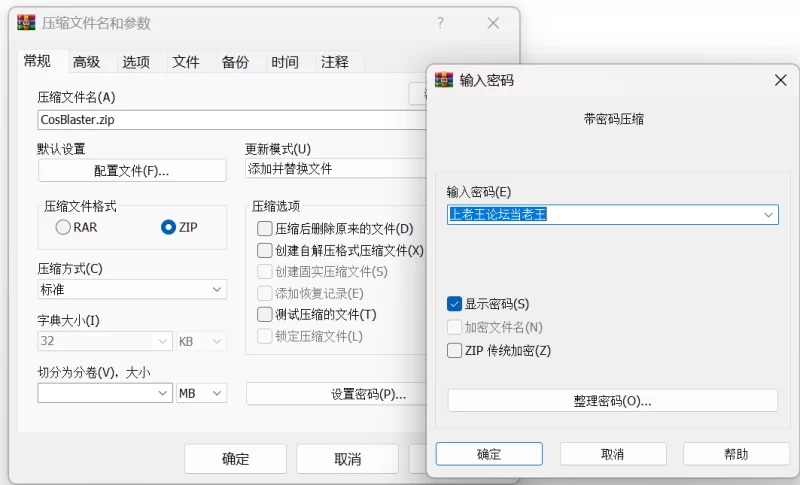Expand the 压缩方式 dropdown
This screenshot has height=485, width=800.
[217, 290]
